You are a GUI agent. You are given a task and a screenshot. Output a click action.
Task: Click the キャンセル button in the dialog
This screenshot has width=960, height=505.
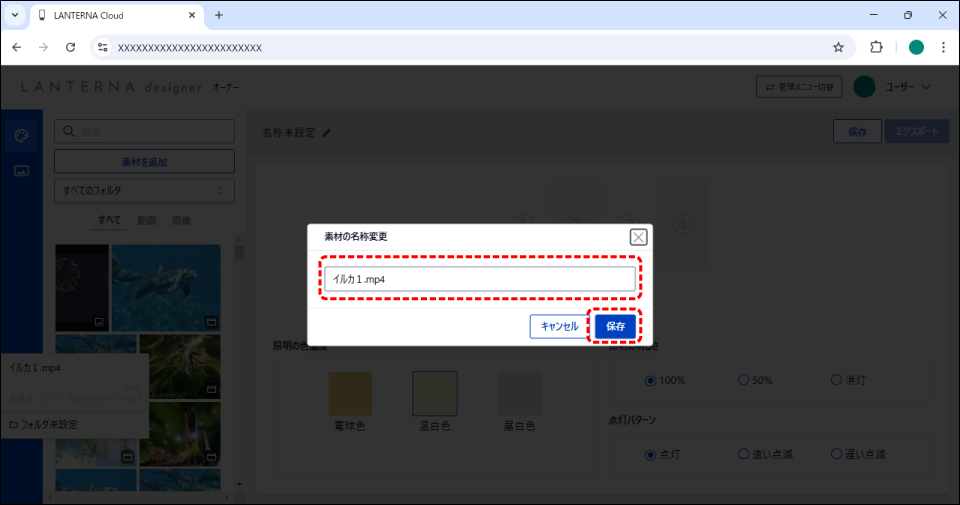(559, 326)
